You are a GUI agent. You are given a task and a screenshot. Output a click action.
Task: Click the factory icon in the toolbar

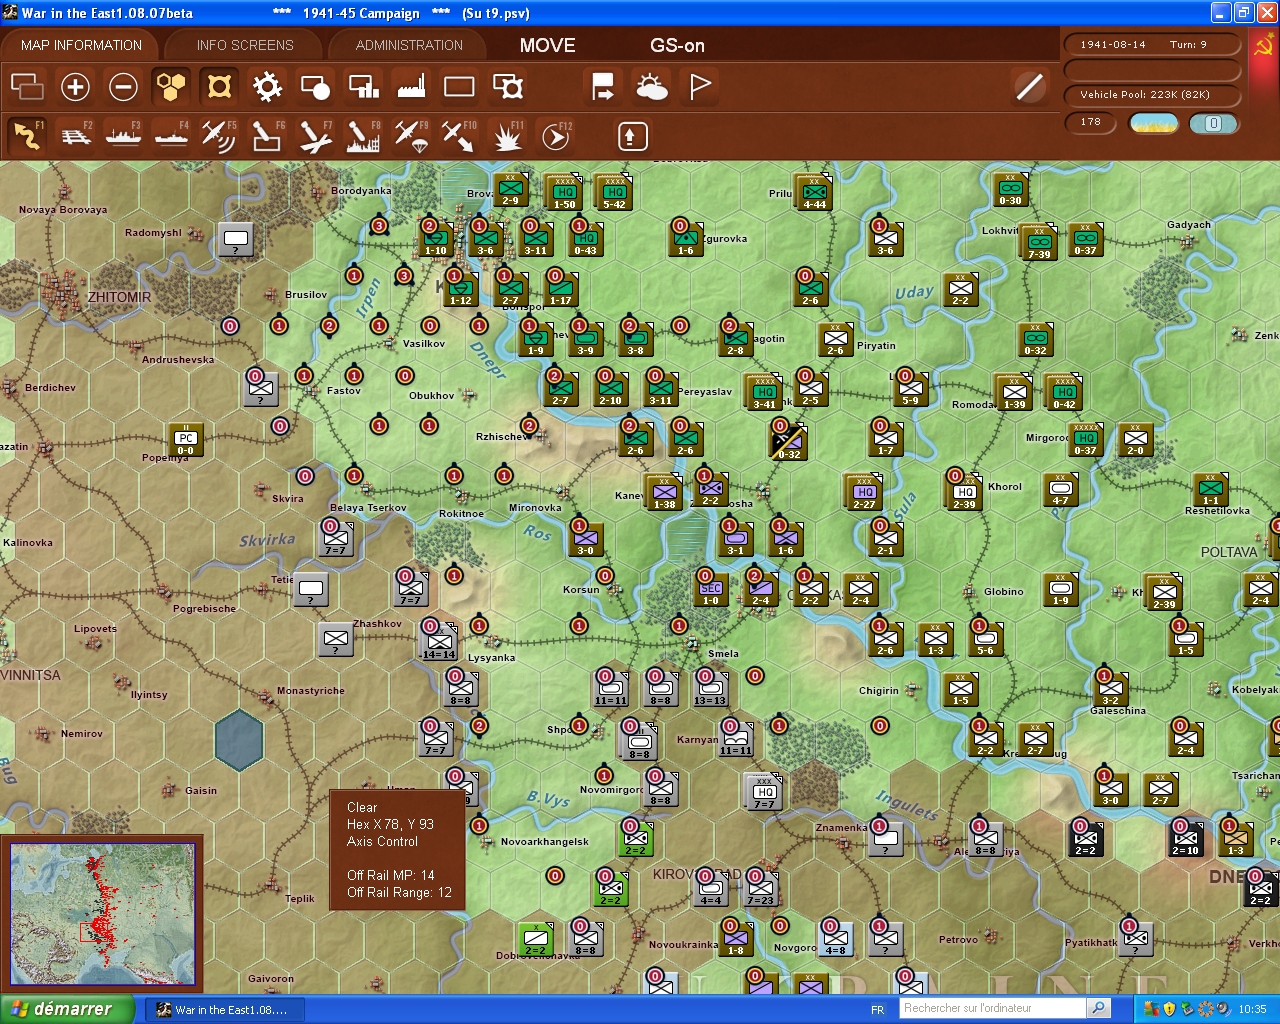click(411, 87)
